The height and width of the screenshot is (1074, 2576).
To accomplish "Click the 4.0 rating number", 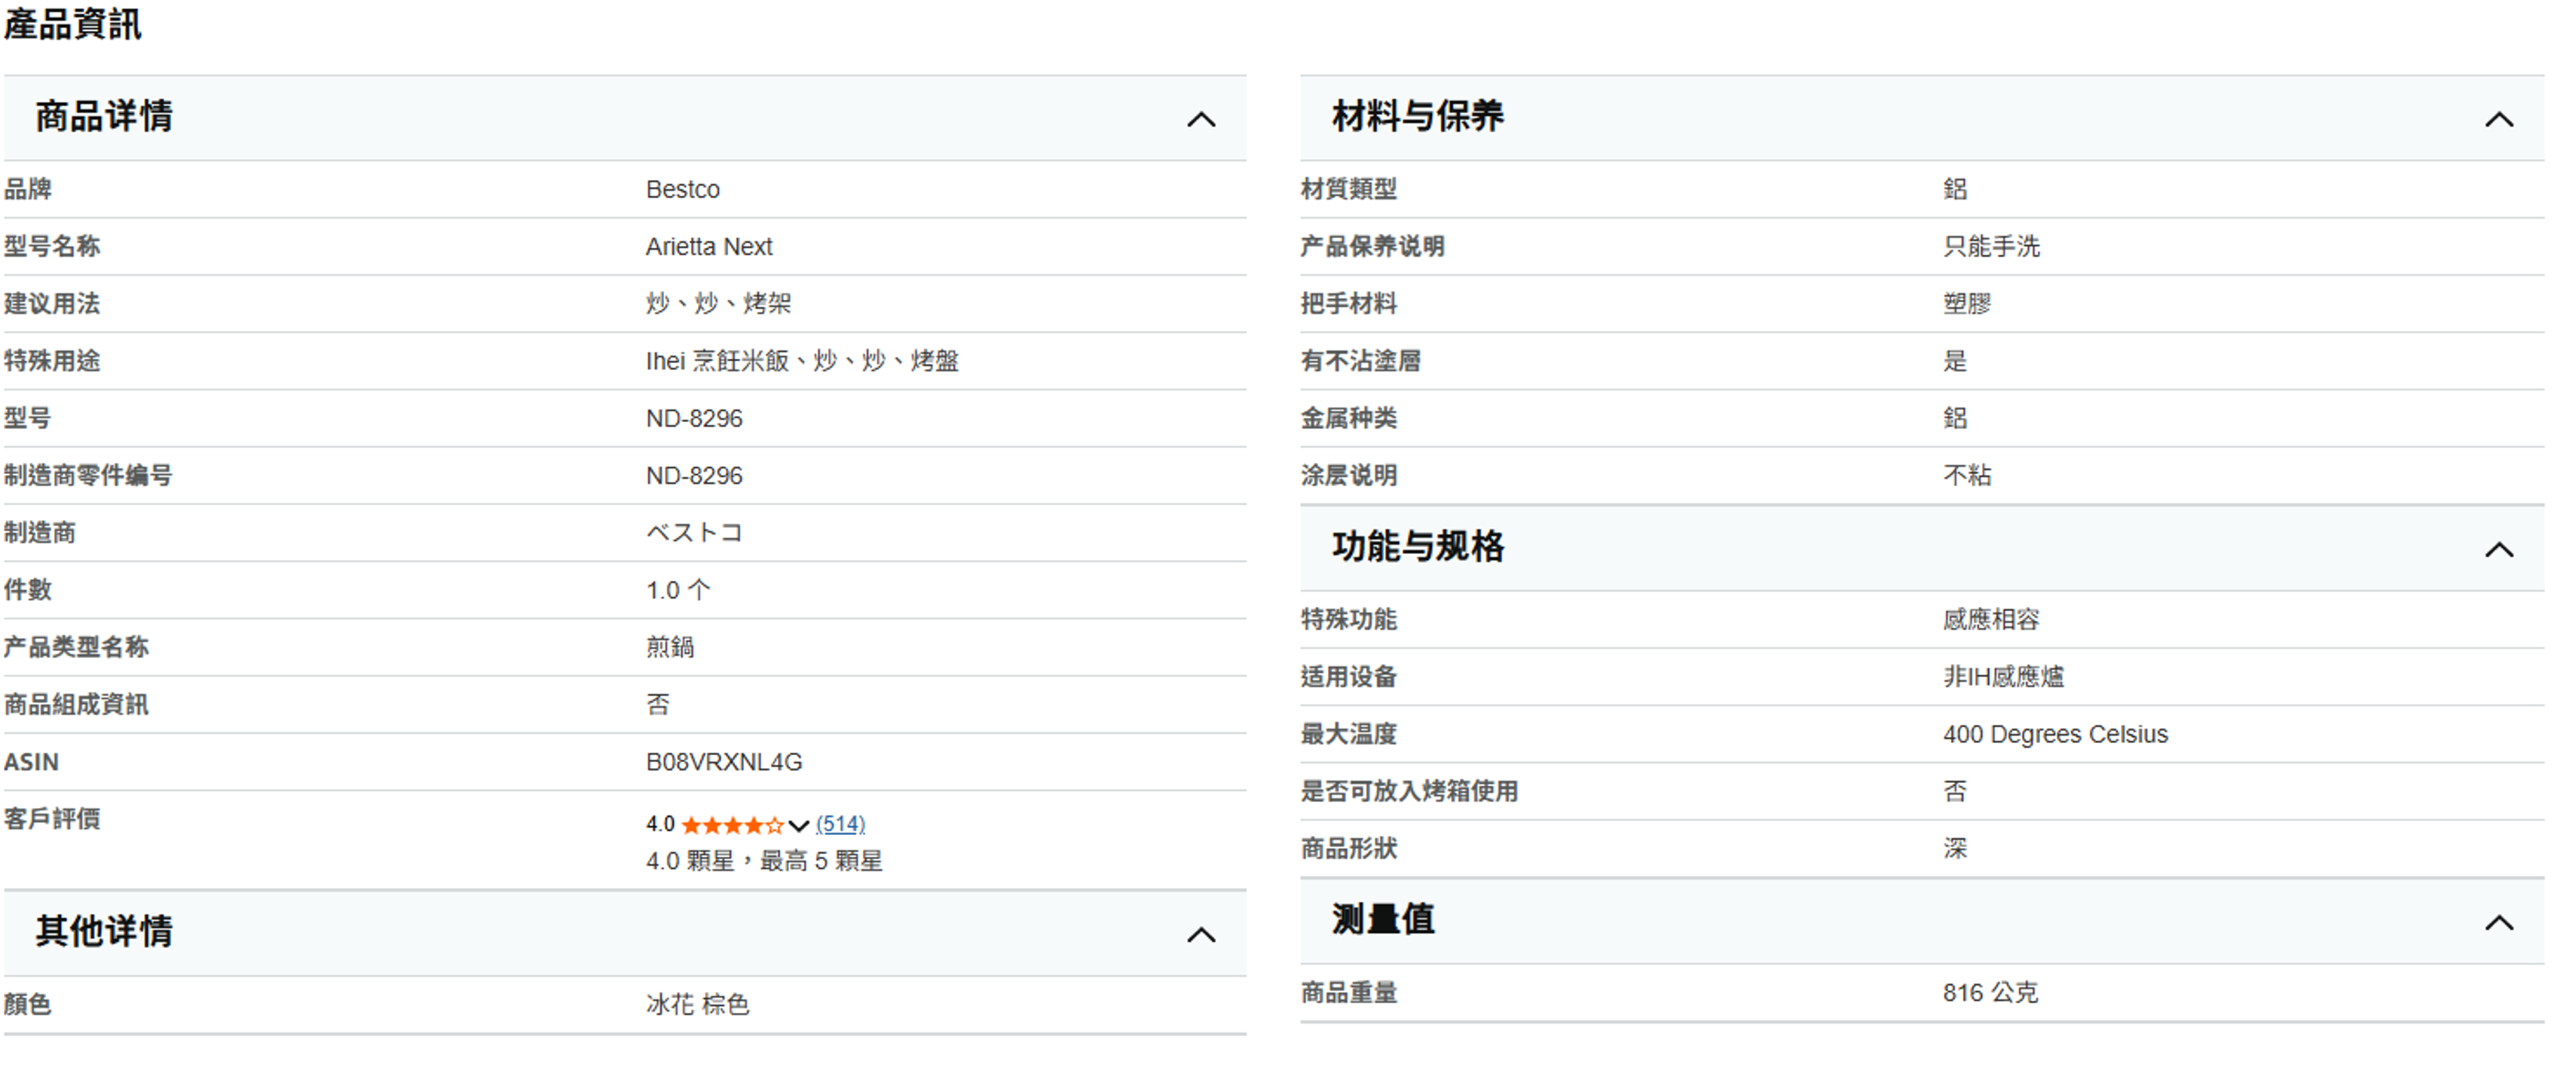I will click(x=660, y=824).
